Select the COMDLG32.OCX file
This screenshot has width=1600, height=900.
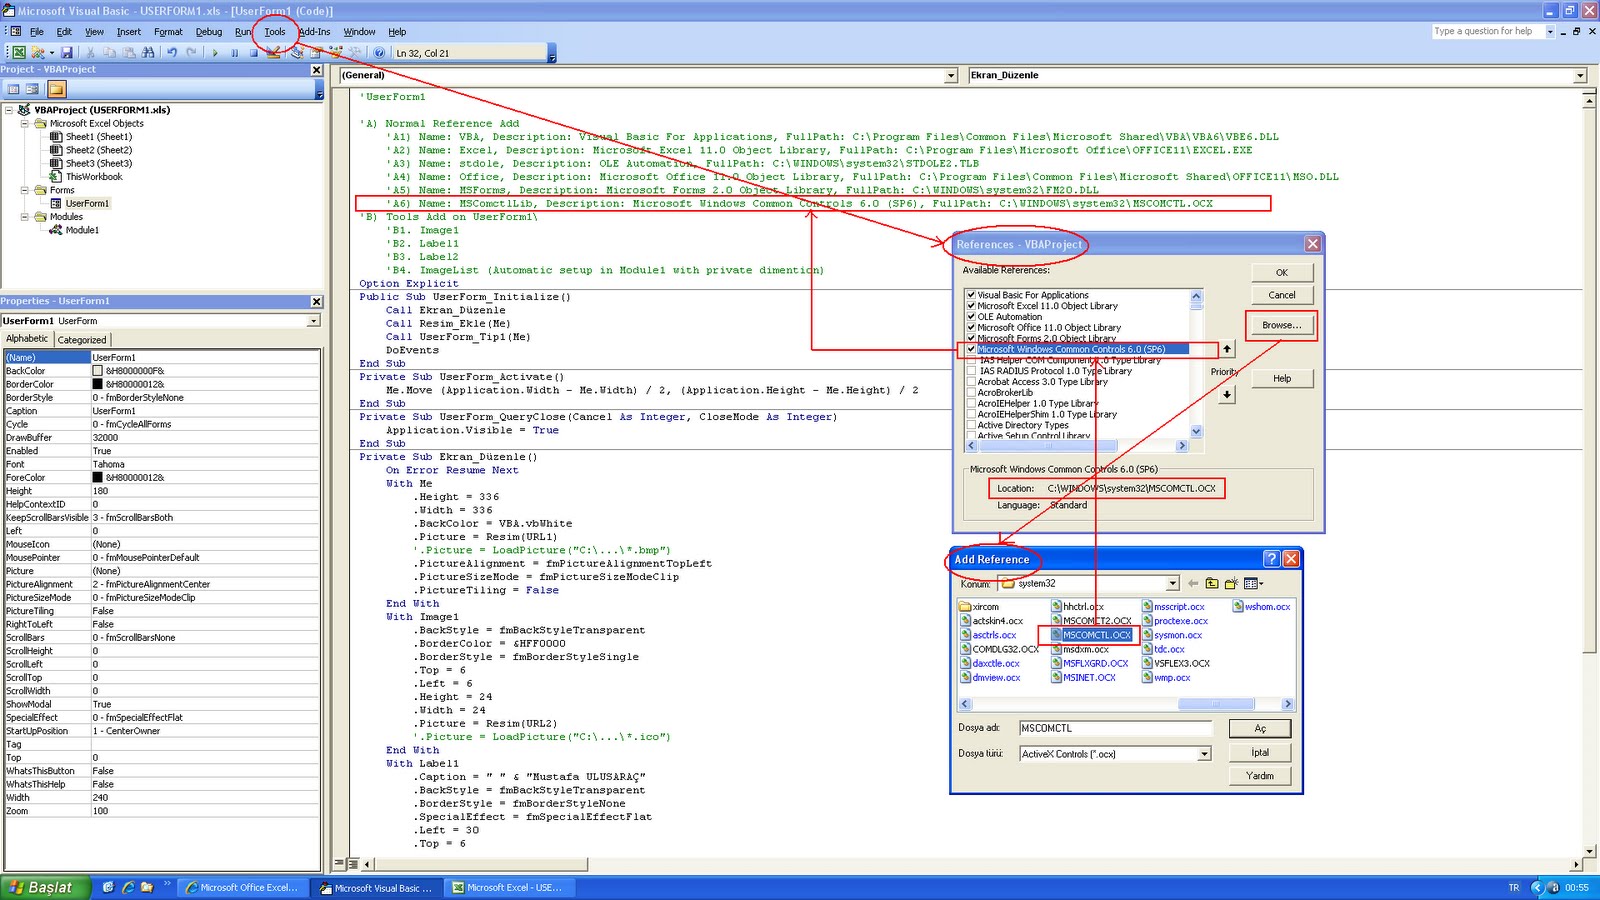pyautogui.click(x=999, y=649)
